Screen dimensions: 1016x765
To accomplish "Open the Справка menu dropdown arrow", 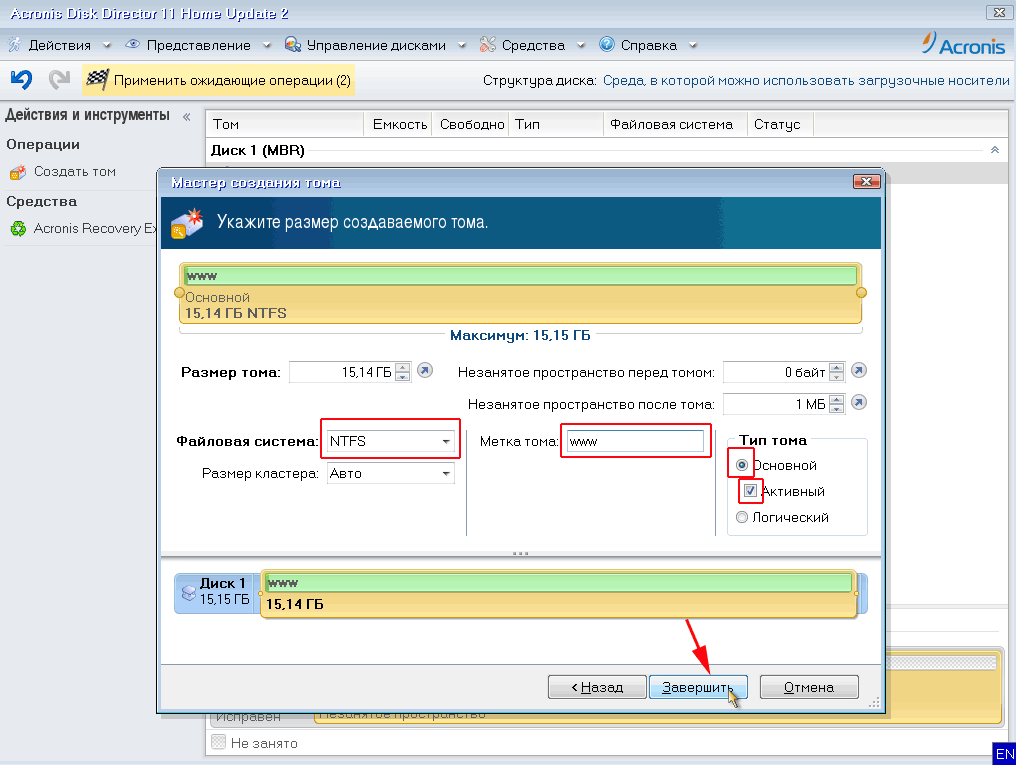I will [693, 45].
